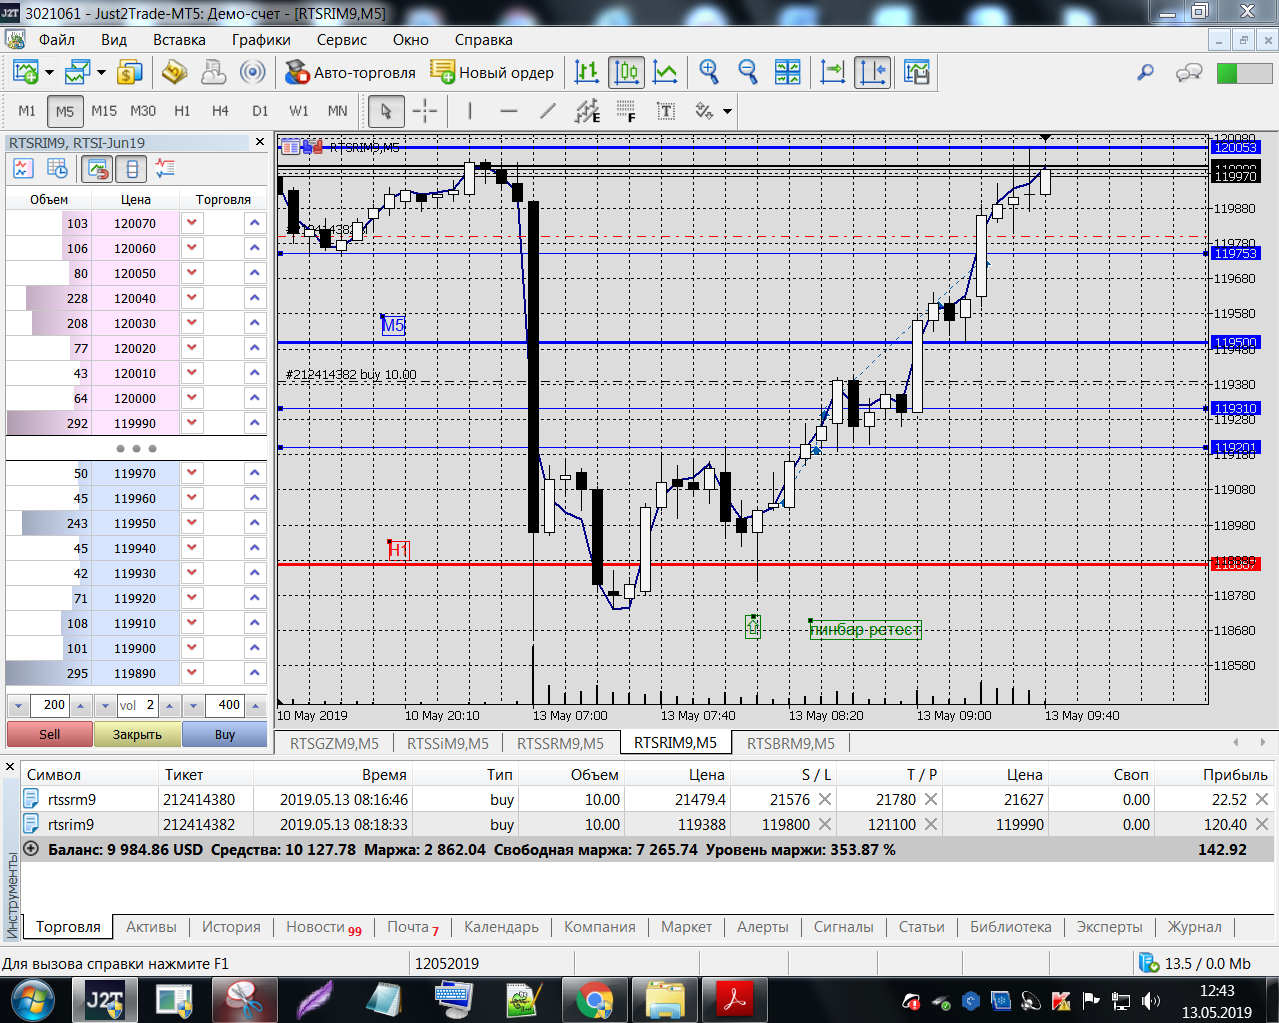Open the Графики menu
The image size is (1279, 1023).
[x=261, y=40]
